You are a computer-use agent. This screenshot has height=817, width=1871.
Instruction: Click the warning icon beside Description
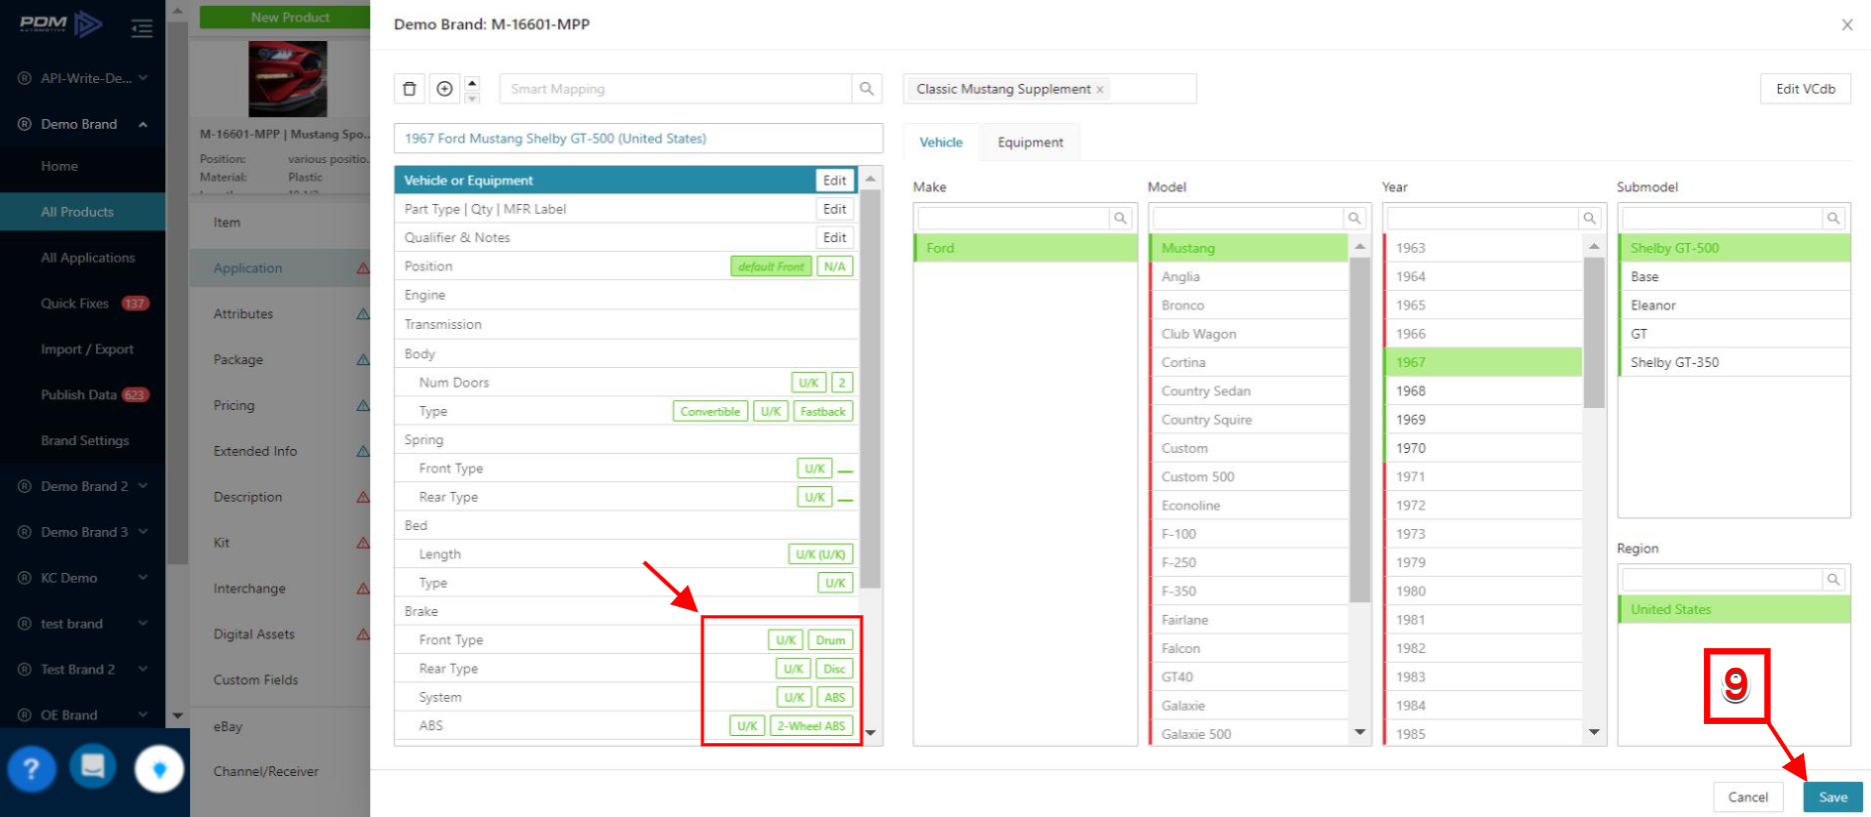(x=363, y=497)
